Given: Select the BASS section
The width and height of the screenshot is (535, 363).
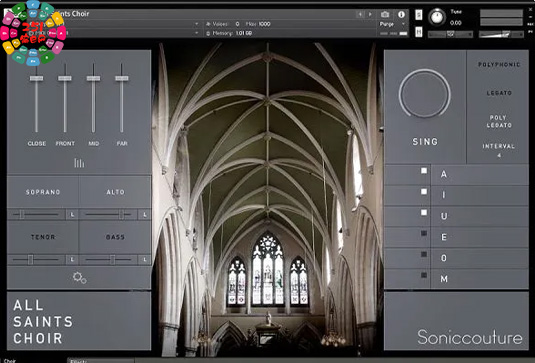Looking at the screenshot, I should (115, 237).
